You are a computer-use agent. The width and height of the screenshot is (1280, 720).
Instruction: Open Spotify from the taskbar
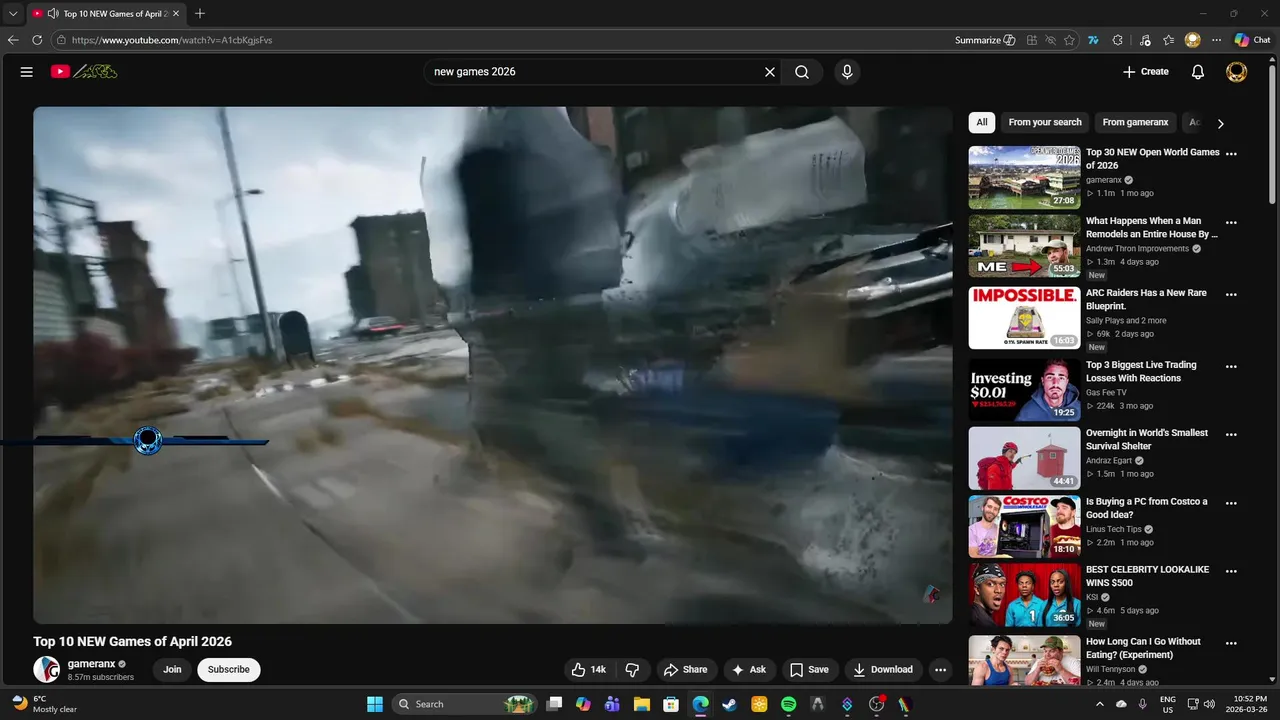coord(788,704)
